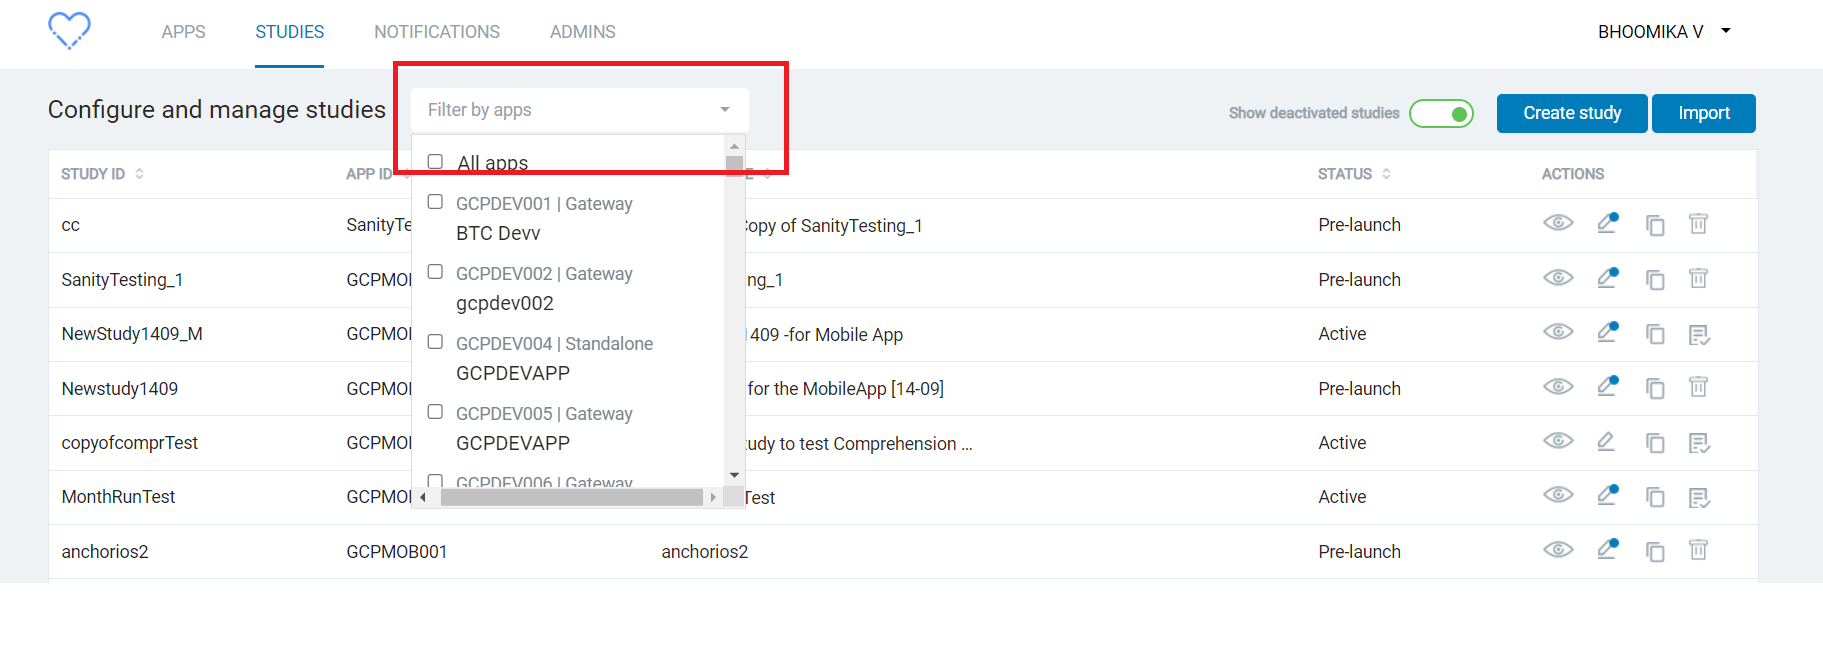
Task: Edit the MonthRunTest study
Action: click(1608, 495)
